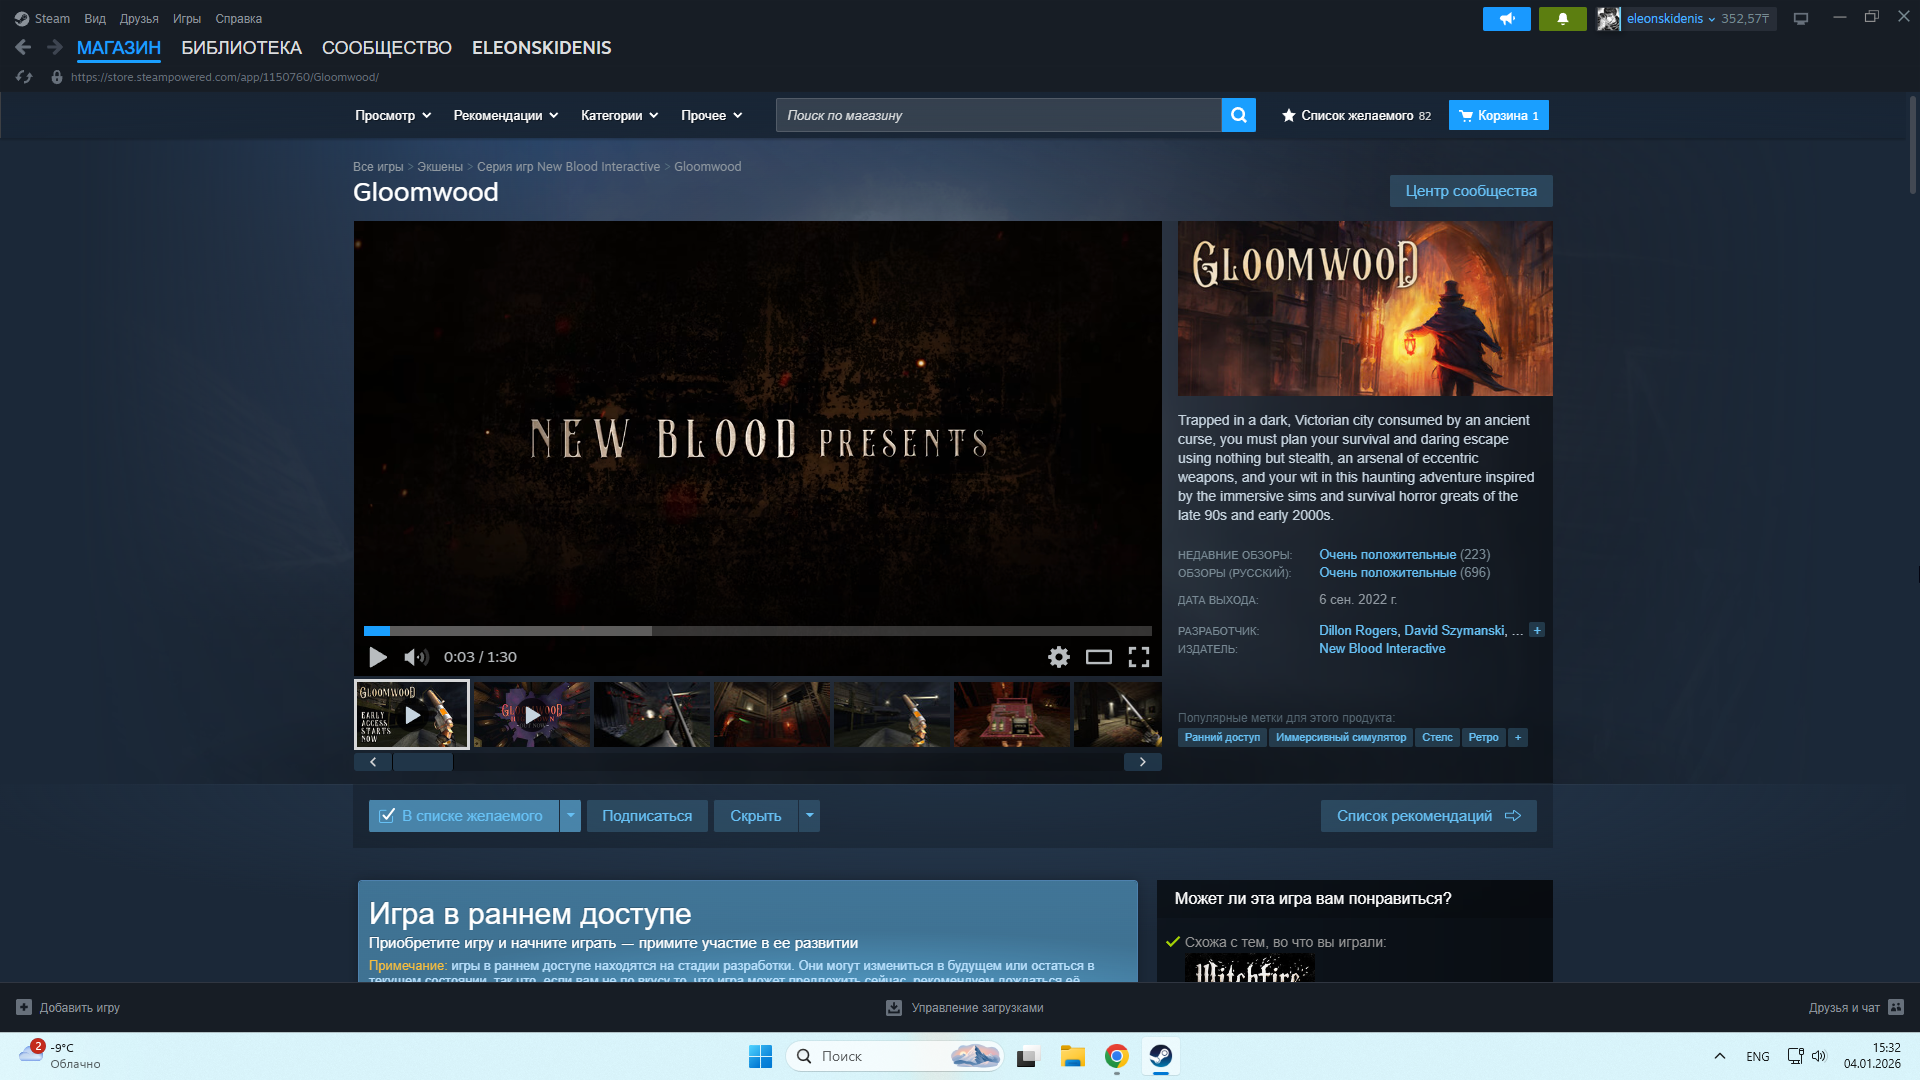Open the Друзья menu
The height and width of the screenshot is (1080, 1920).
(x=139, y=18)
